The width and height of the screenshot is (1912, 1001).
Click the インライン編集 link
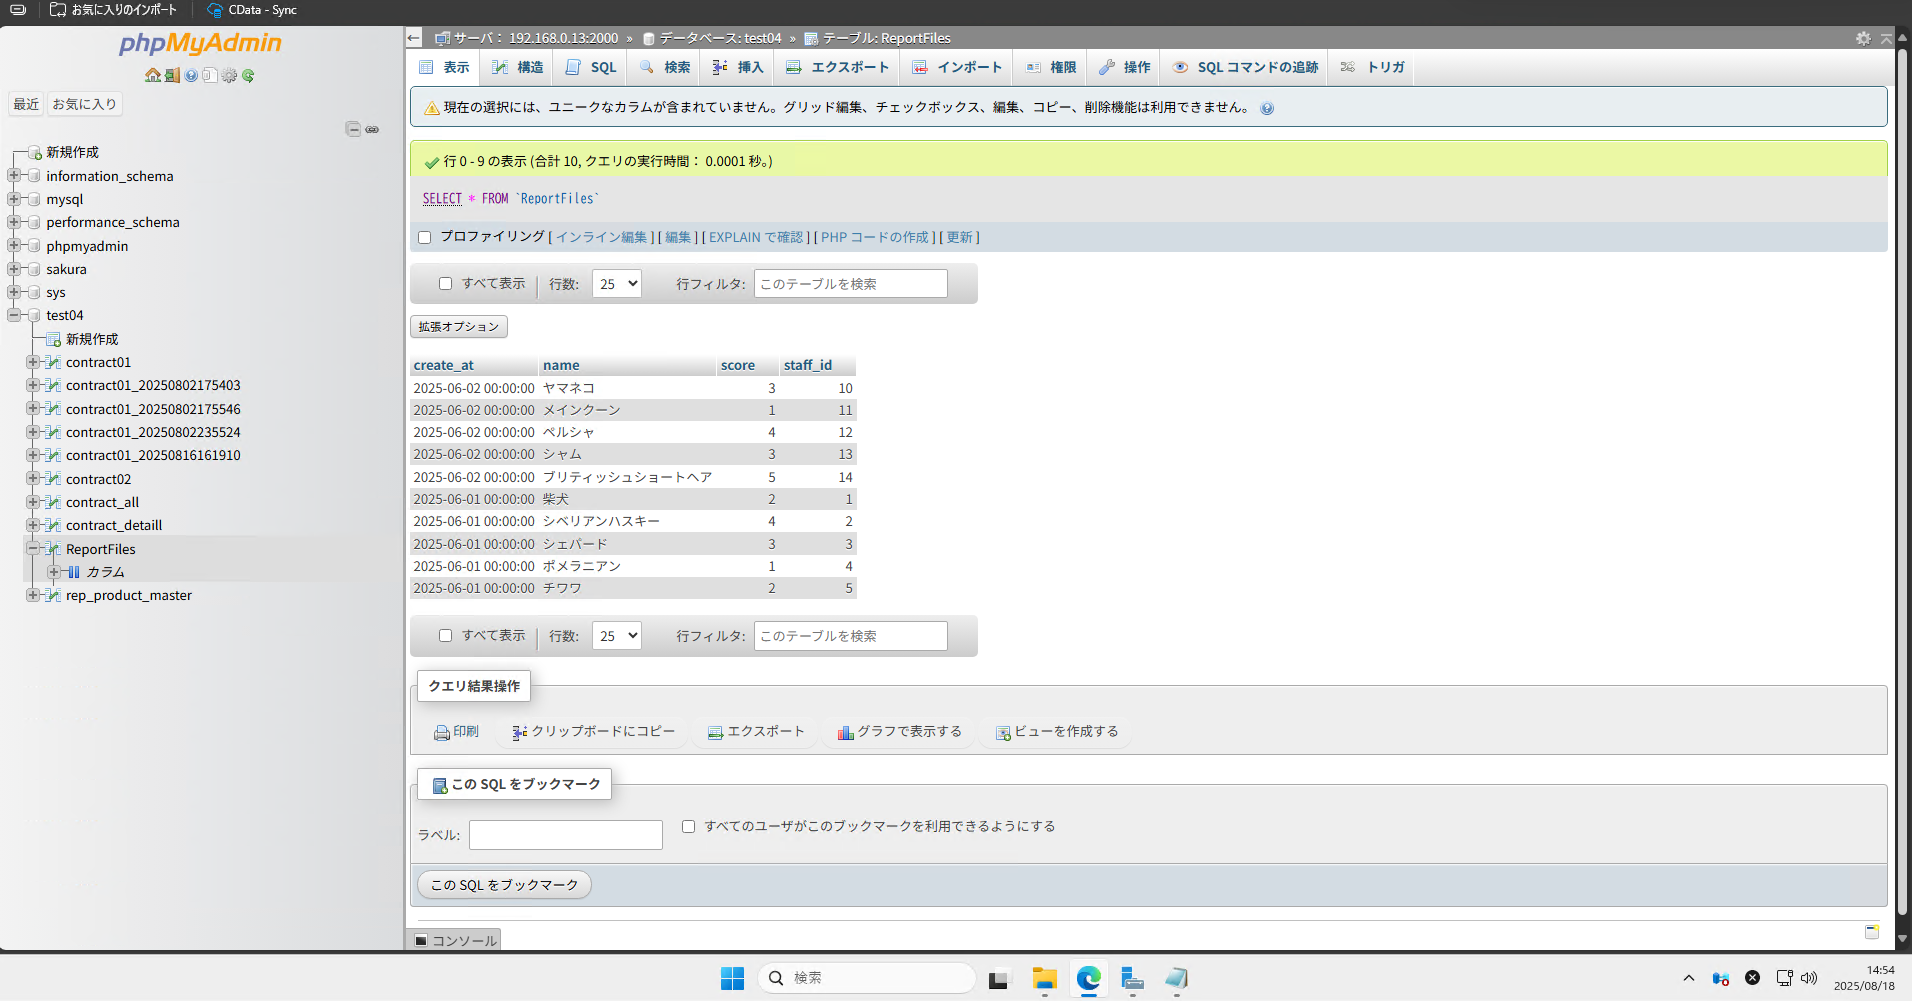[x=601, y=238]
